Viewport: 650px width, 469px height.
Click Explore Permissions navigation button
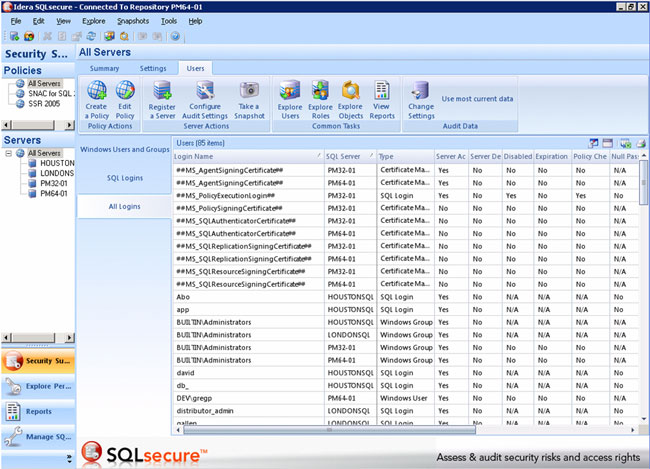[x=38, y=386]
